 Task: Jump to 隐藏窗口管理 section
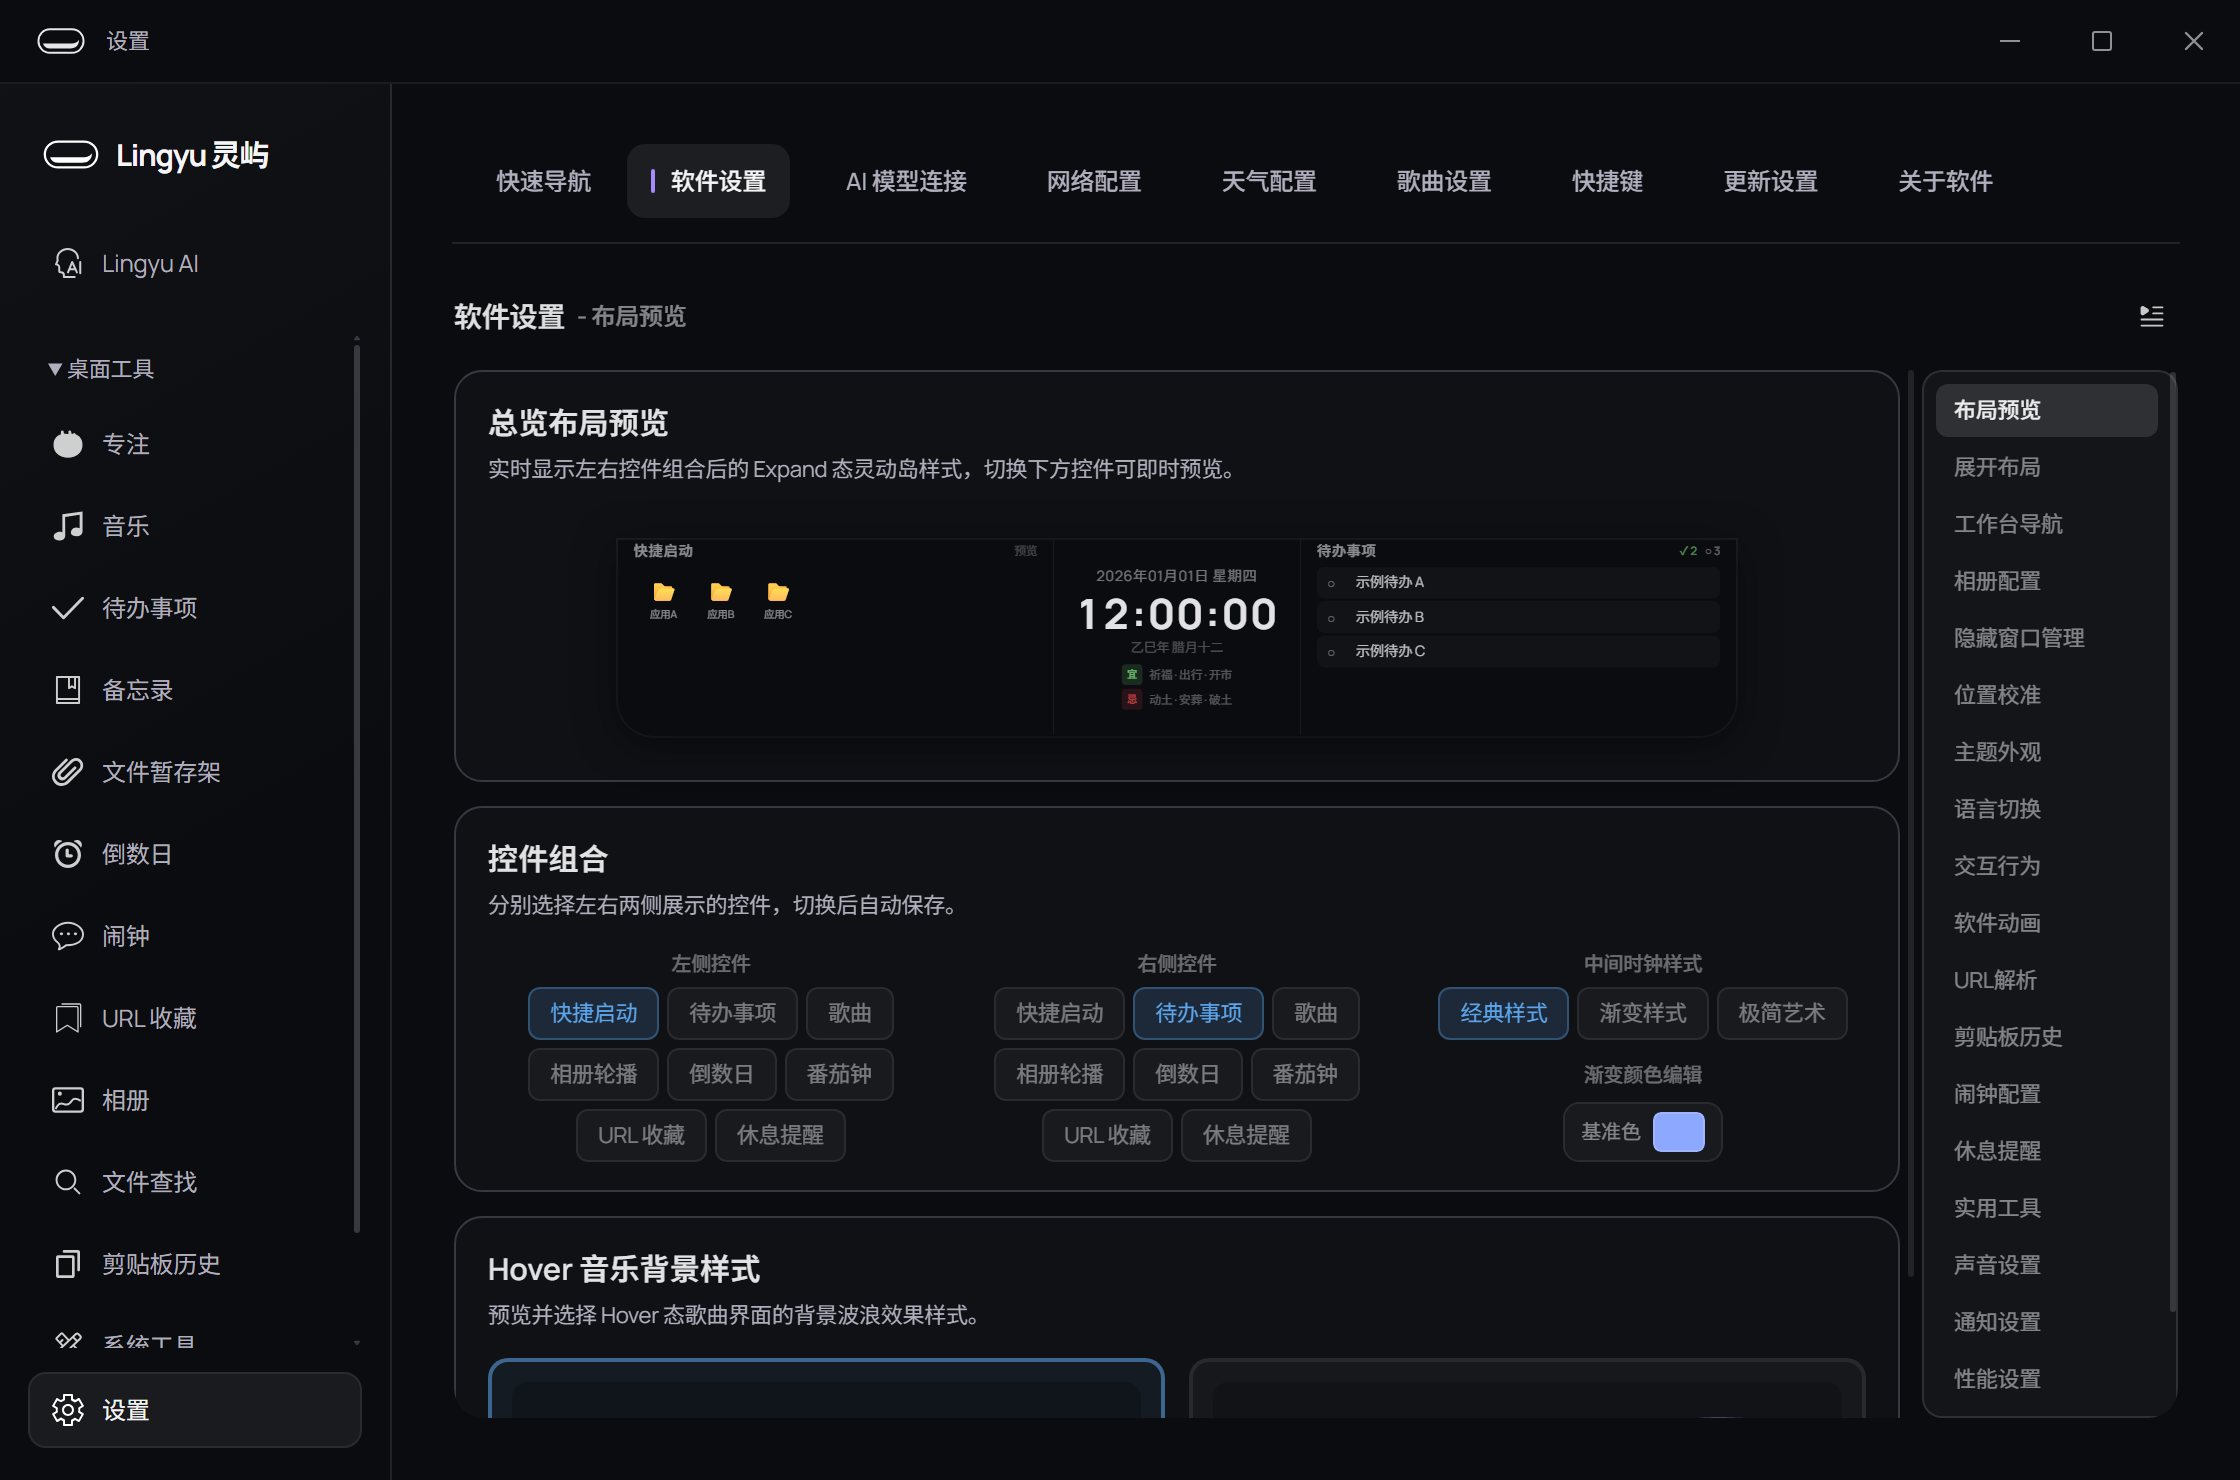point(2046,638)
